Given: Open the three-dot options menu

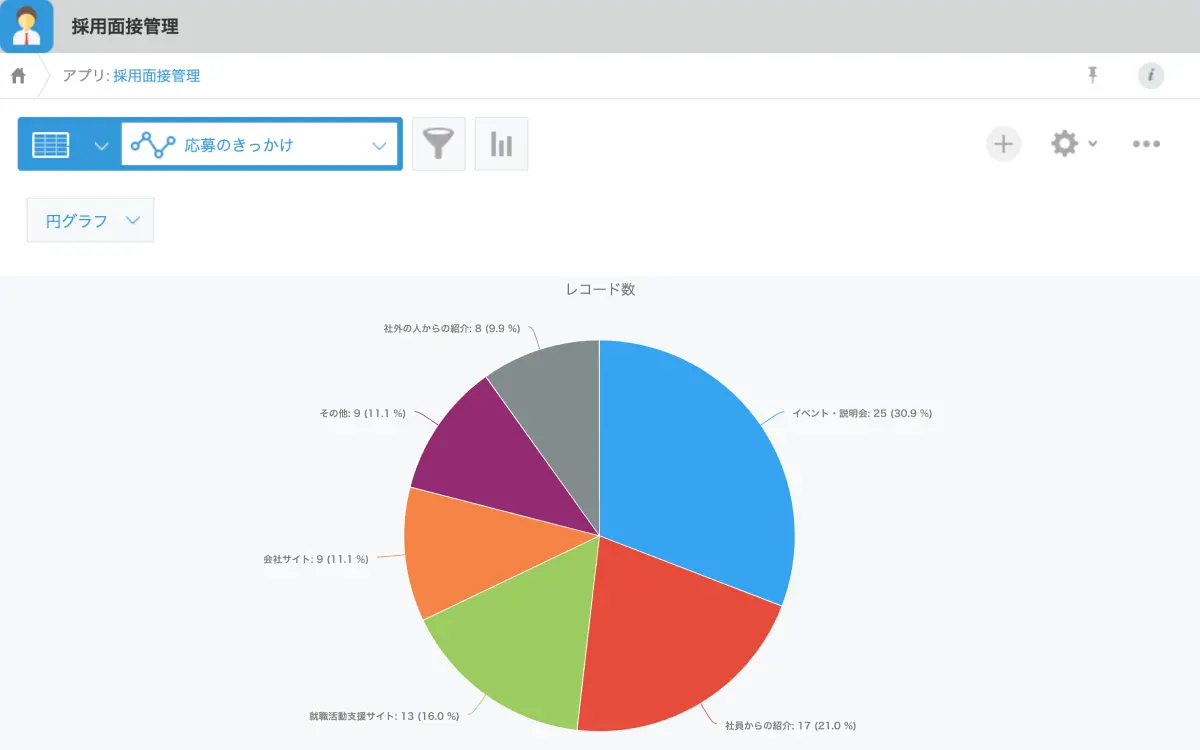Looking at the screenshot, I should click(x=1146, y=144).
